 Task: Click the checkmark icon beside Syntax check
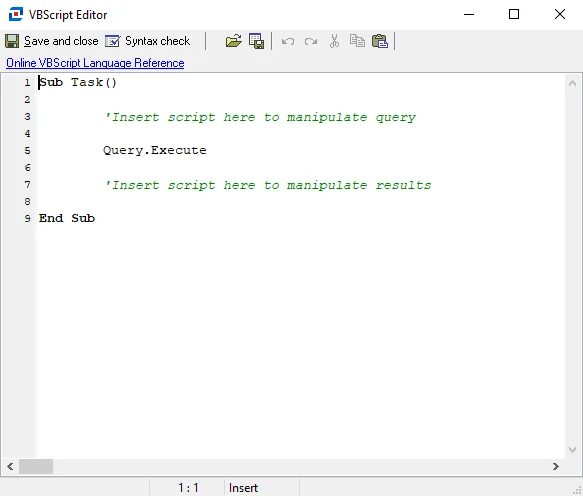point(113,41)
